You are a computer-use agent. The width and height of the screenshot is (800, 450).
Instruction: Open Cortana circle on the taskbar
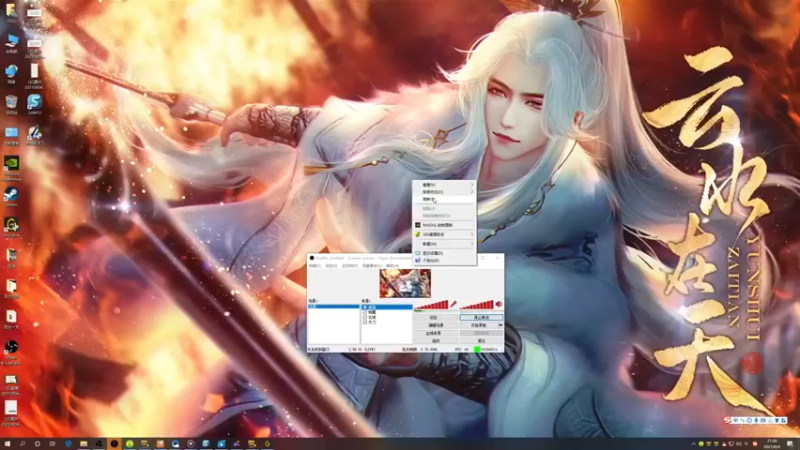(37, 444)
